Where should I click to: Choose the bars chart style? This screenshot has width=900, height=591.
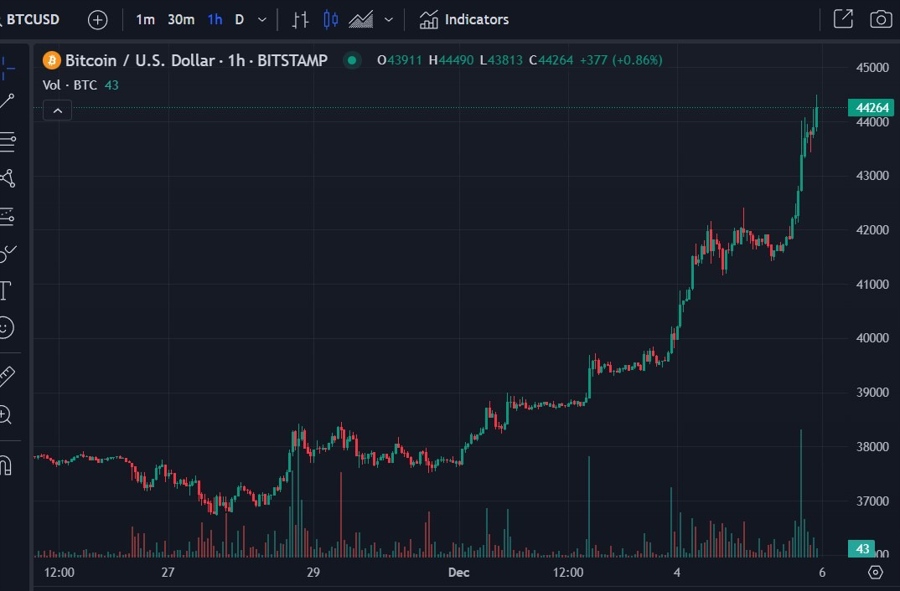pos(300,20)
